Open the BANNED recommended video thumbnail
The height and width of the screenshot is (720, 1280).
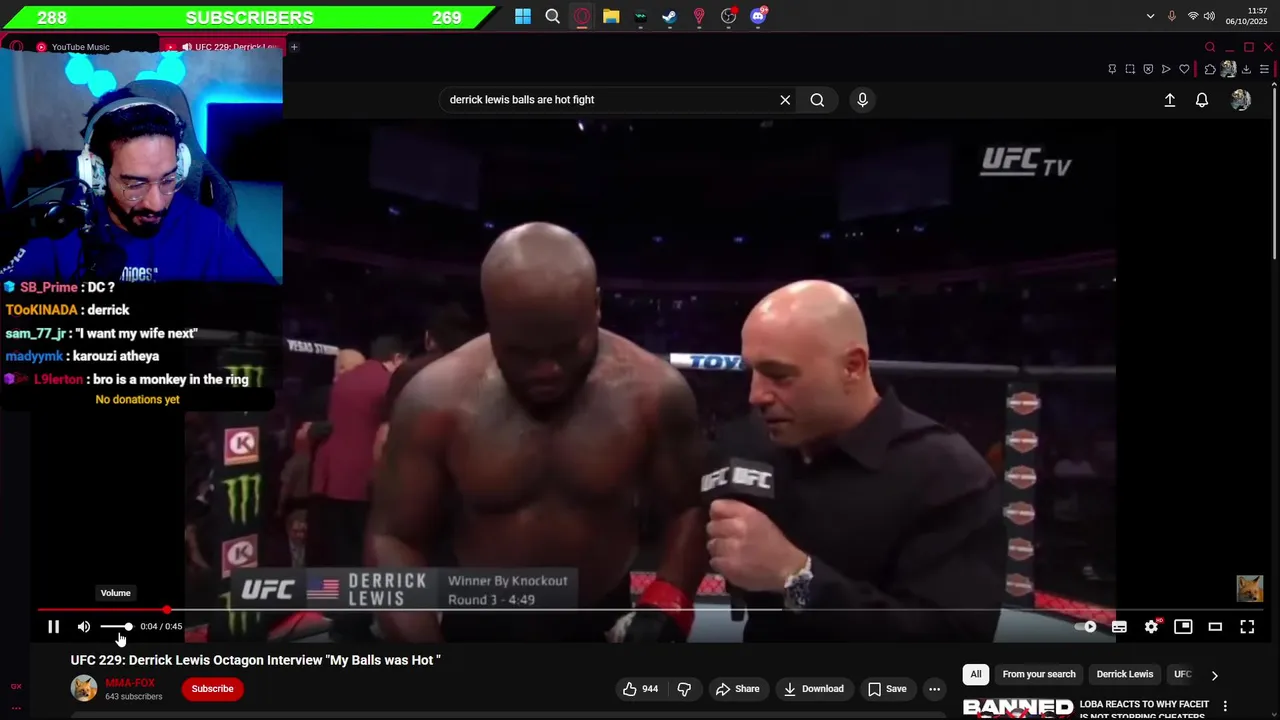[1018, 708]
